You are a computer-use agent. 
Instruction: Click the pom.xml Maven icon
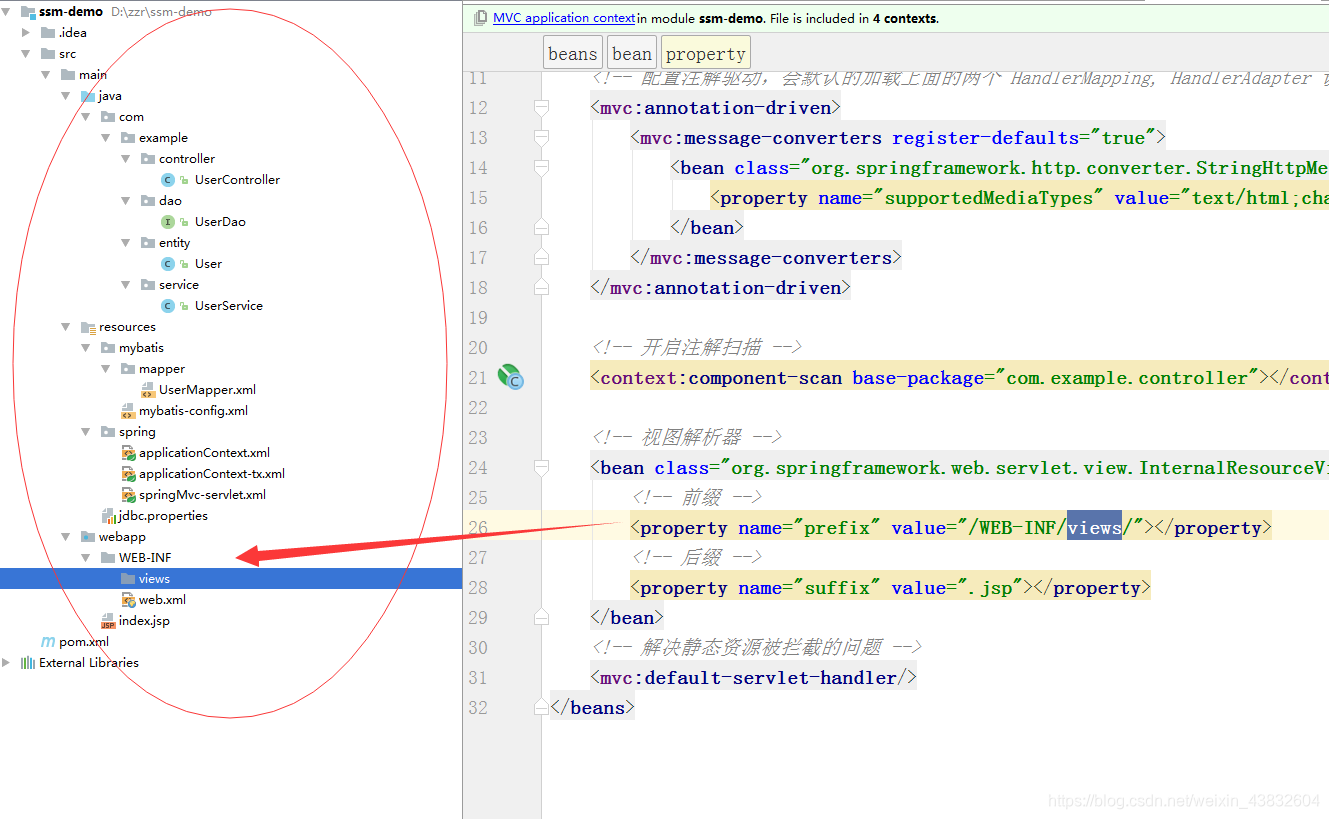pos(48,642)
